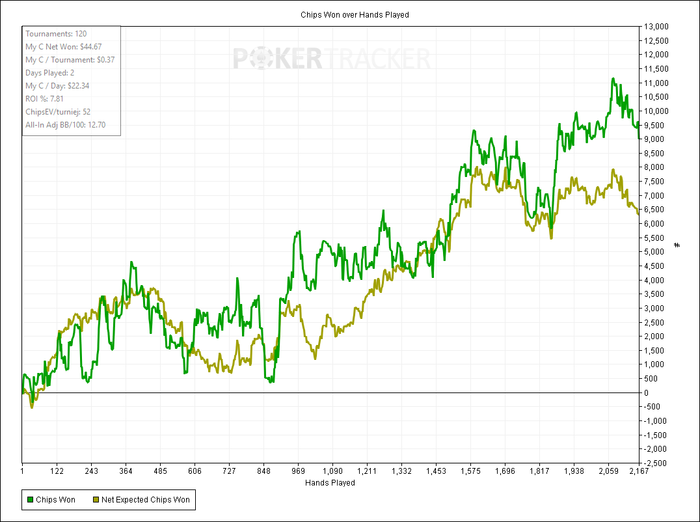Click the 13,000 y-axis value
This screenshot has width=700, height=522.
[x=656, y=27]
